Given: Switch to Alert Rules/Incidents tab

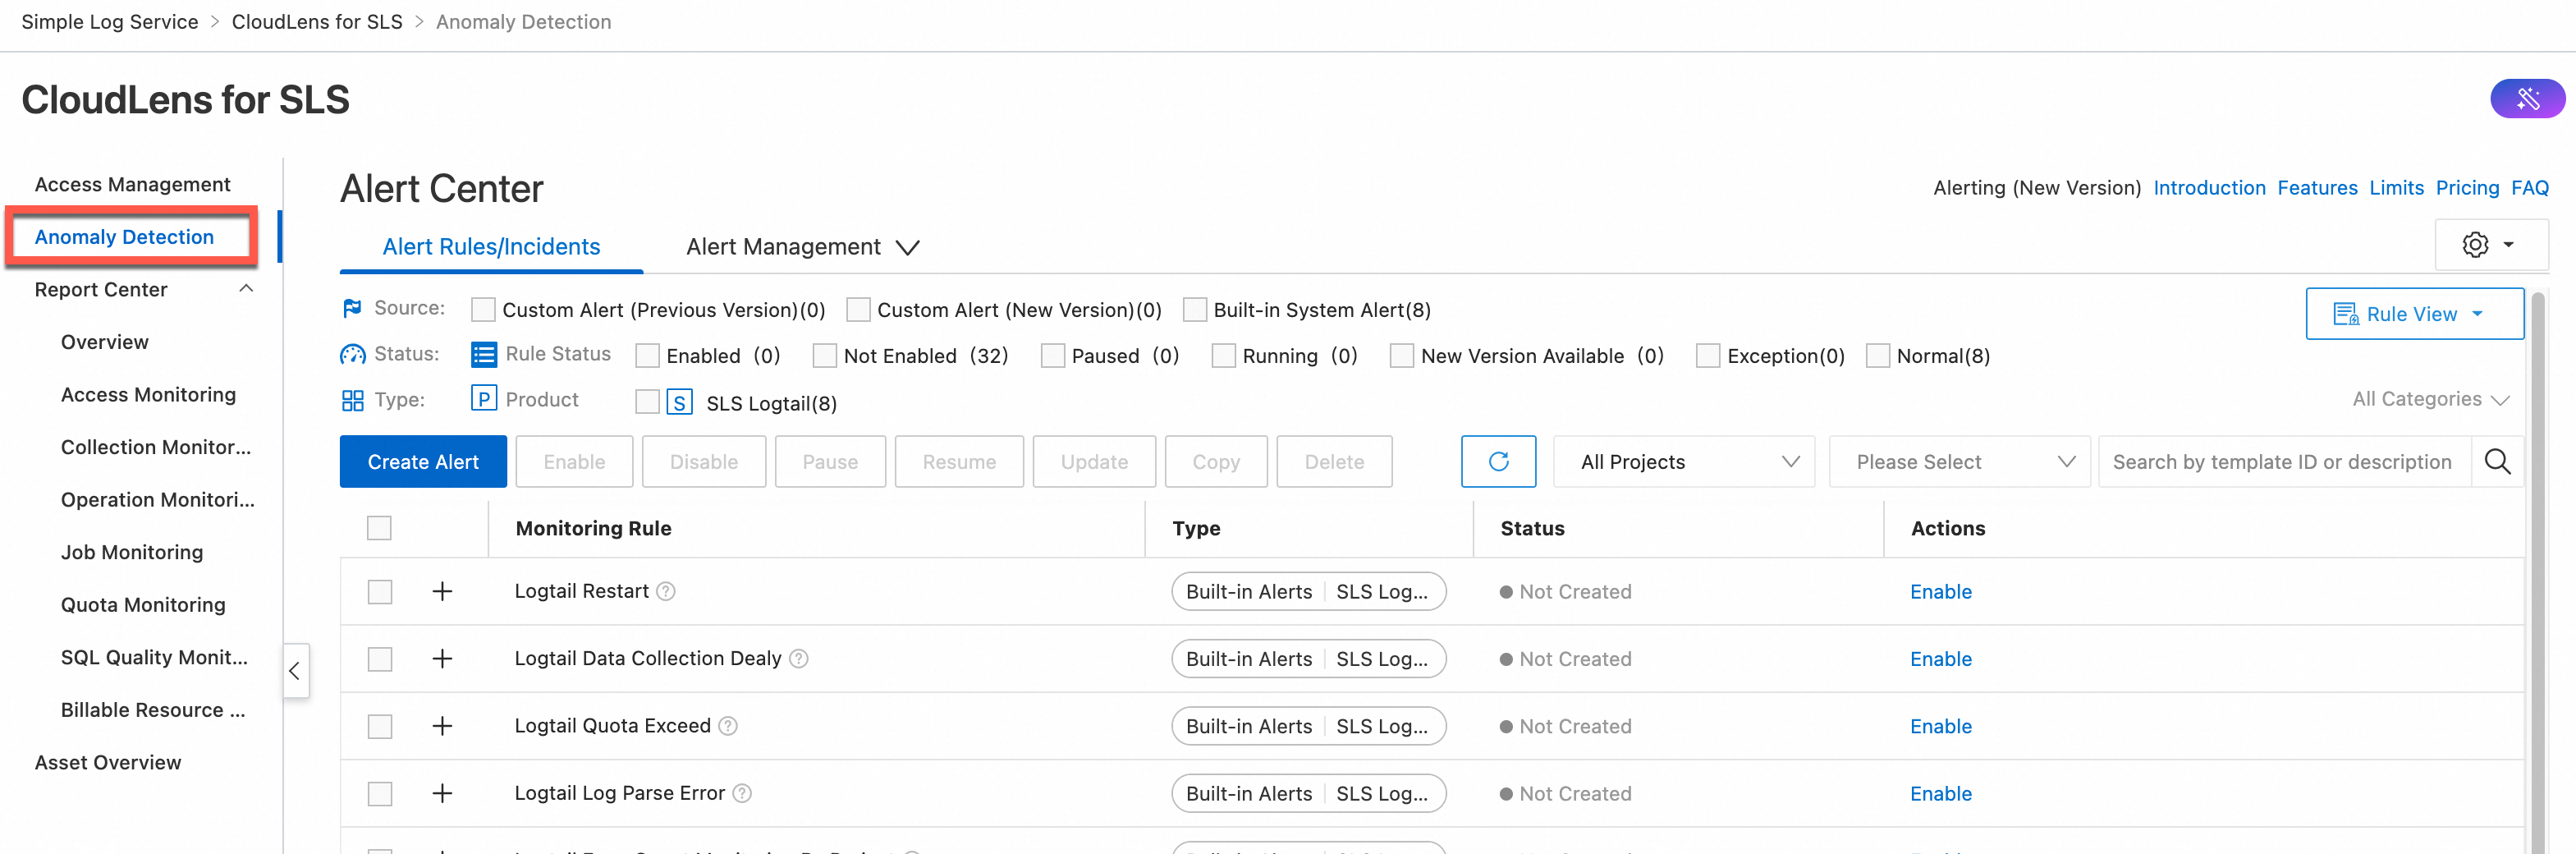Looking at the screenshot, I should pyautogui.click(x=491, y=247).
